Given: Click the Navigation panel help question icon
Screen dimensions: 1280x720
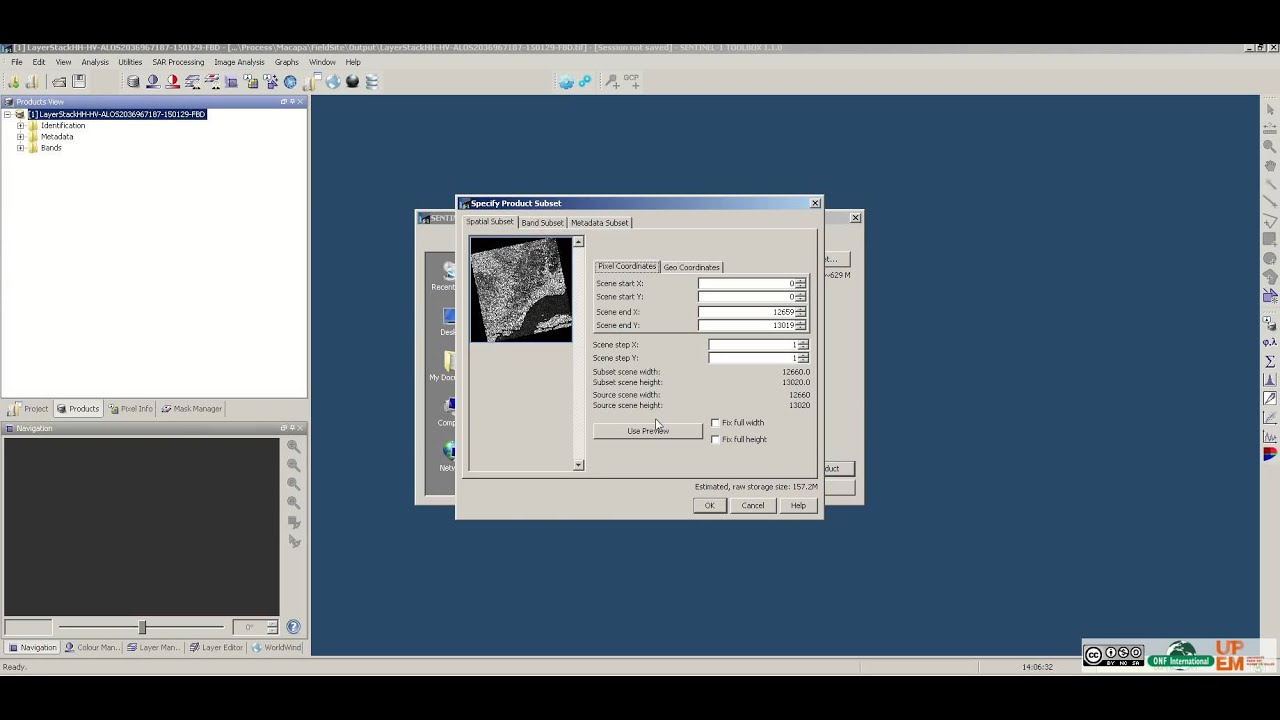Looking at the screenshot, I should tap(293, 627).
